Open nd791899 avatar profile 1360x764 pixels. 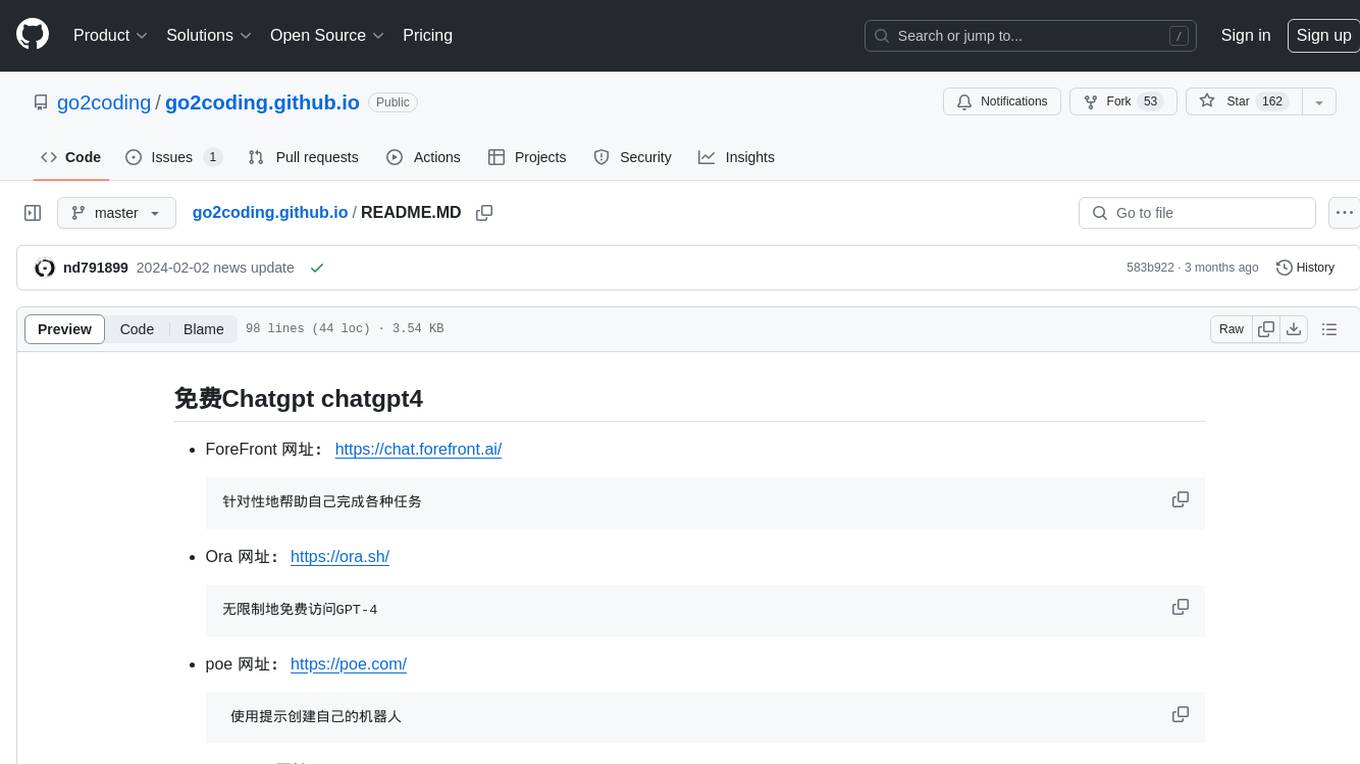[44, 268]
